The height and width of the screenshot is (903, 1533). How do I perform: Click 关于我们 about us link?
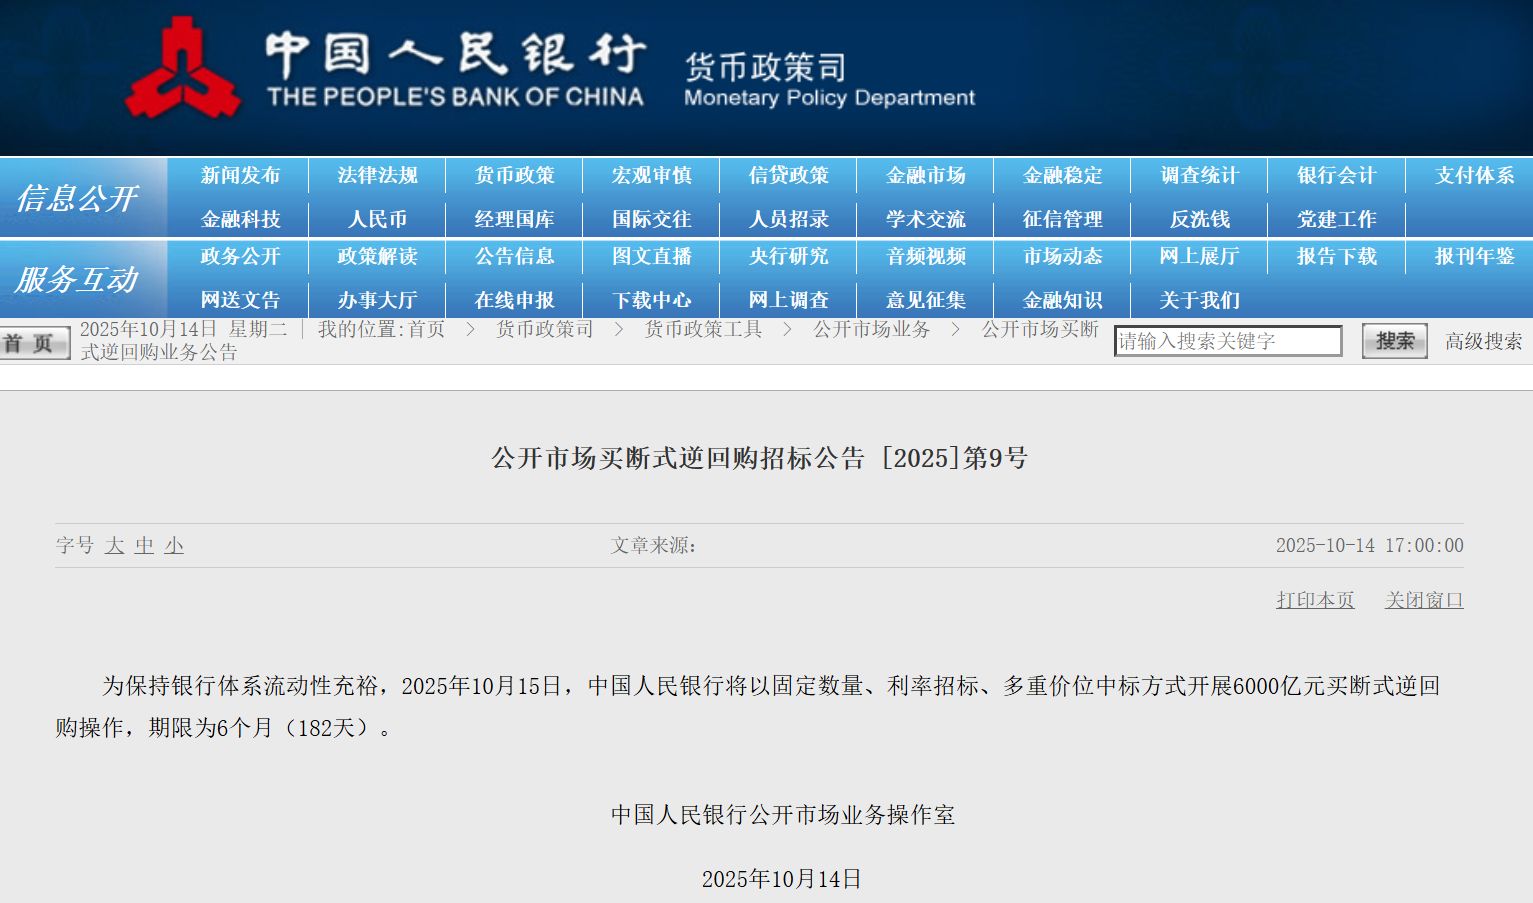(1199, 300)
